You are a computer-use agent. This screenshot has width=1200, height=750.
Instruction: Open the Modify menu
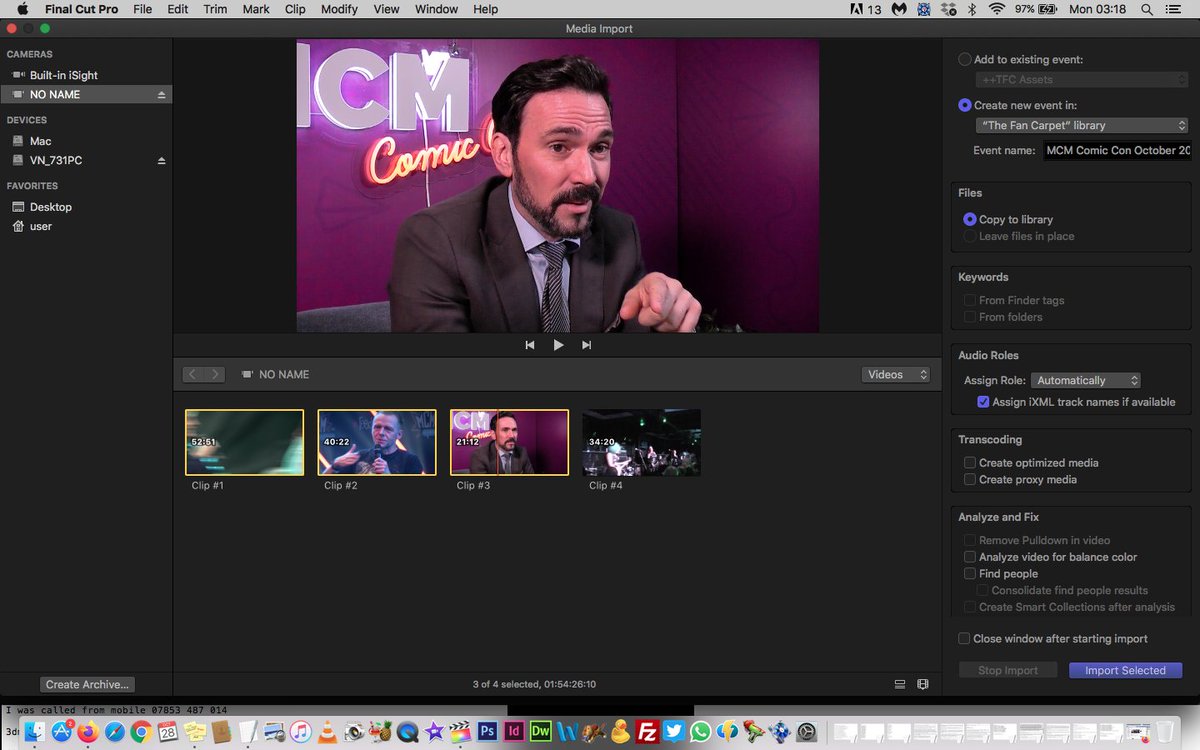tap(339, 9)
